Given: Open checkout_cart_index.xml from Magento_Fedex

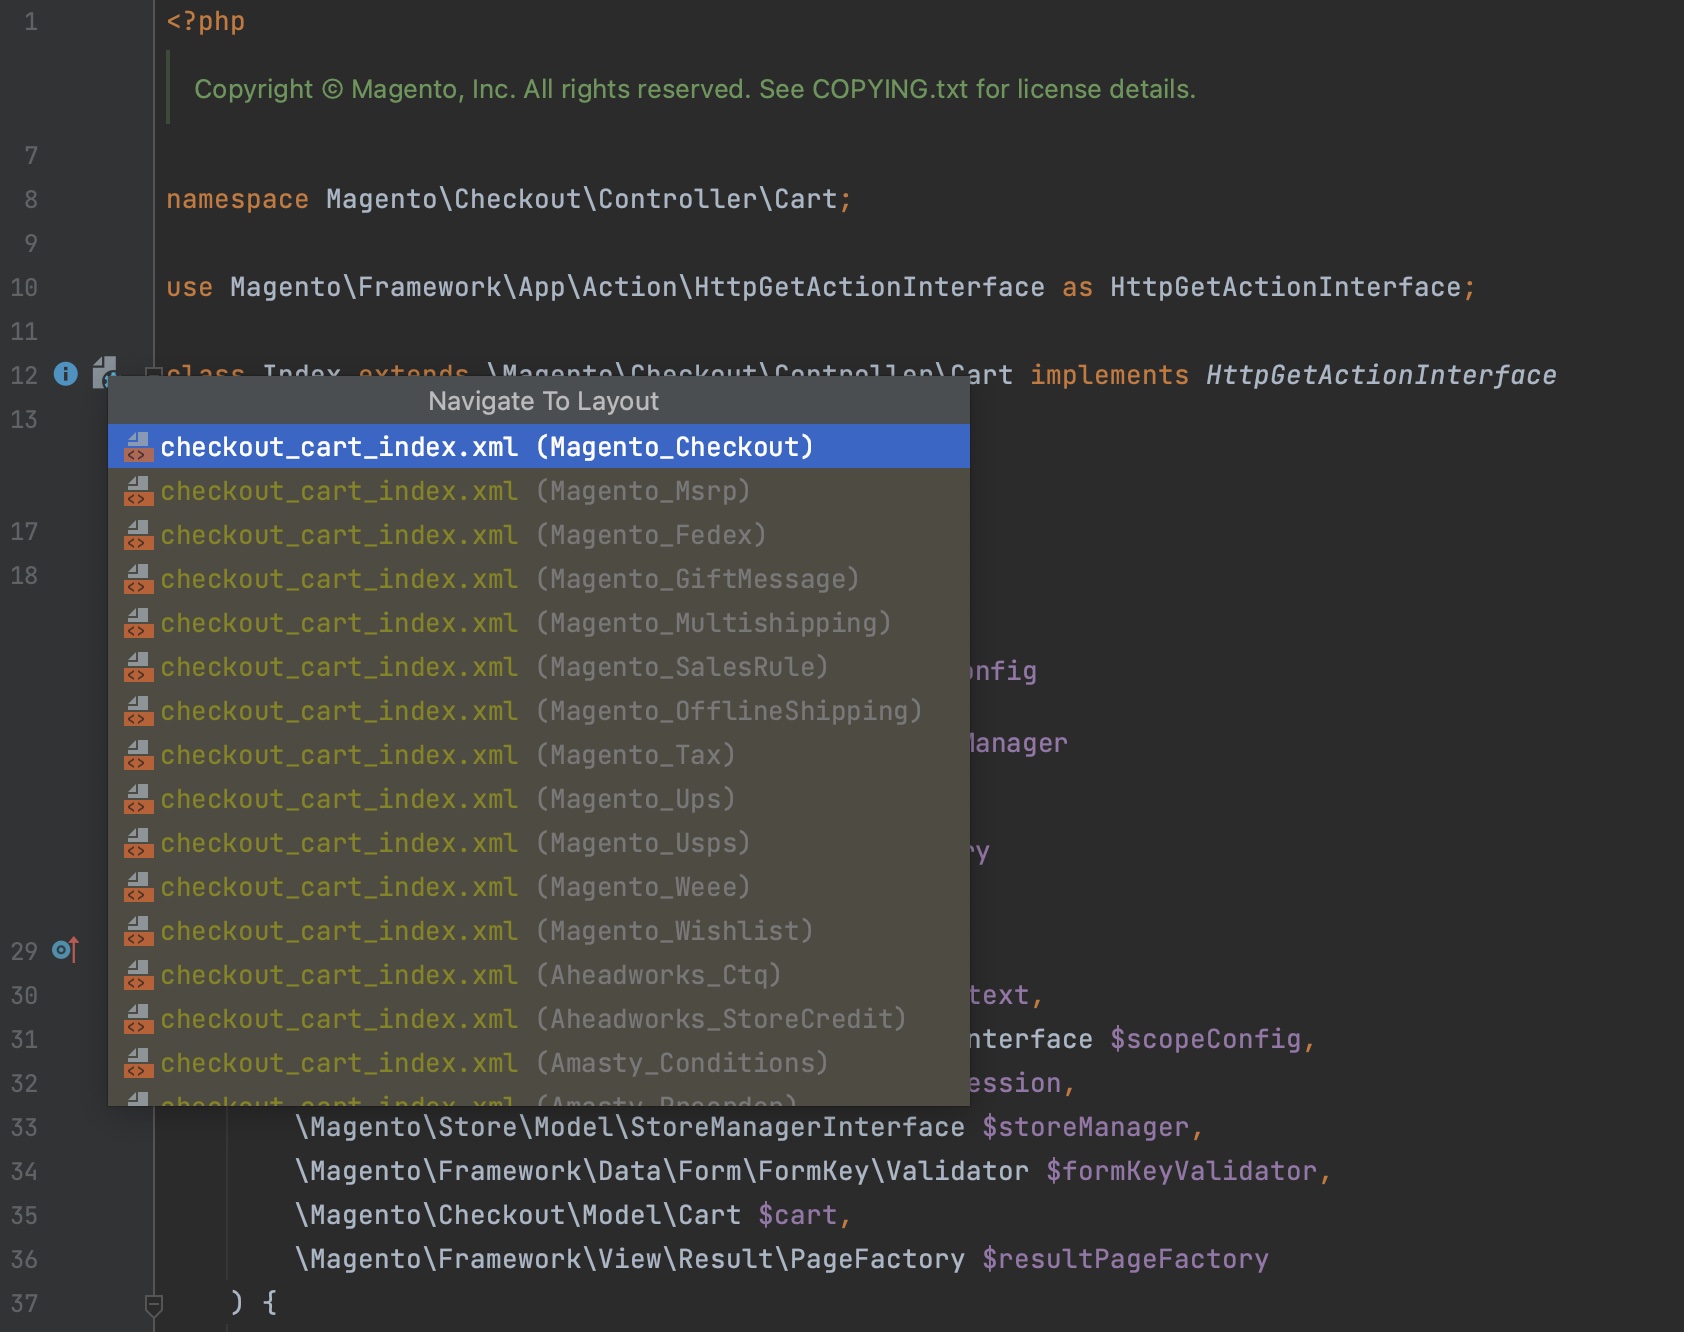Looking at the screenshot, I should point(538,534).
